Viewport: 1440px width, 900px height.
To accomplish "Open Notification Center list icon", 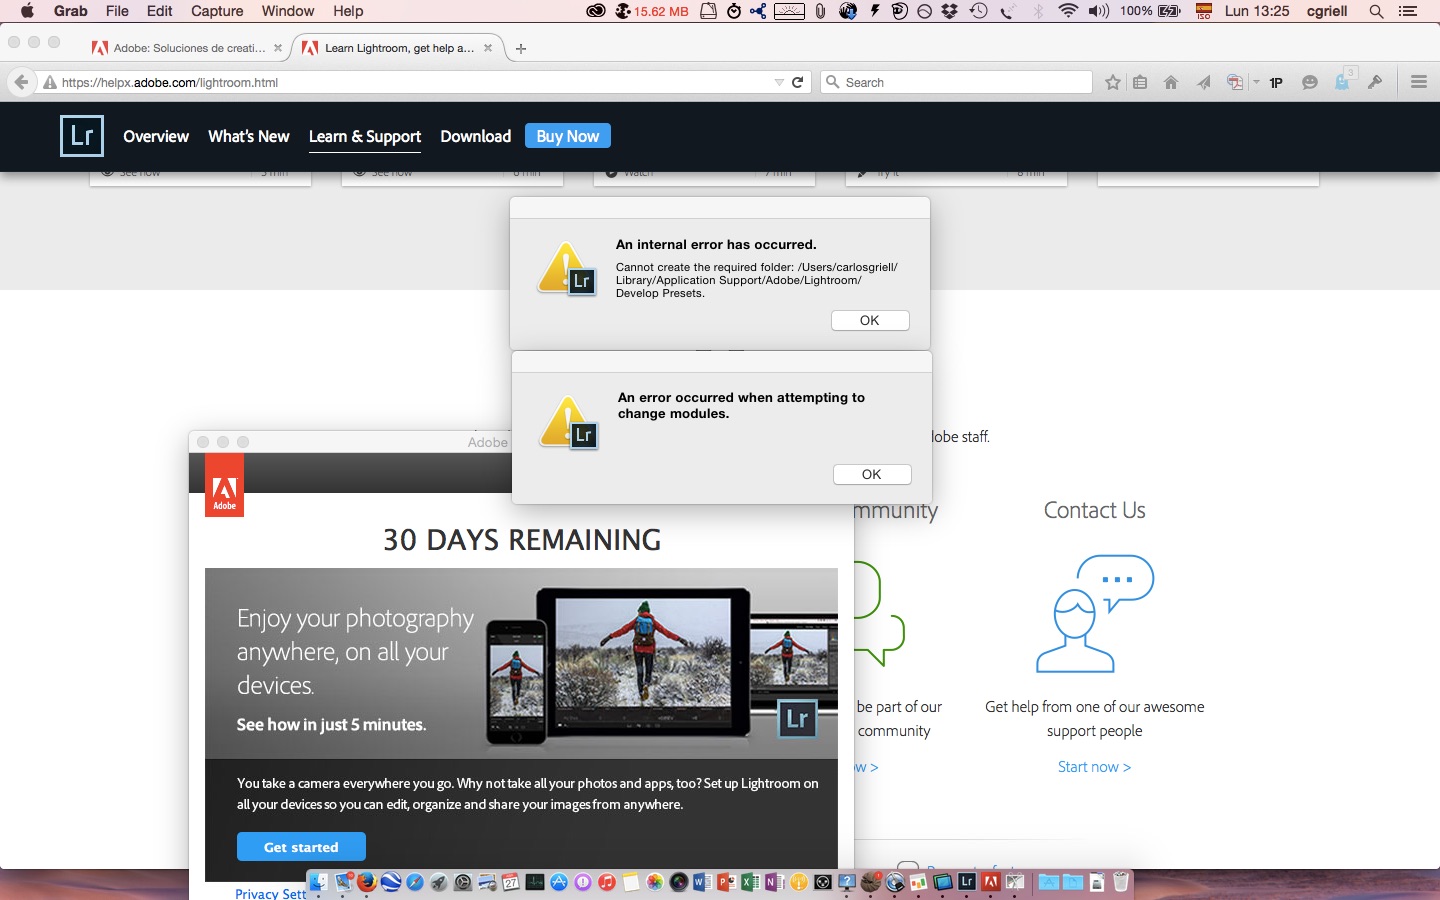I will click(1408, 11).
